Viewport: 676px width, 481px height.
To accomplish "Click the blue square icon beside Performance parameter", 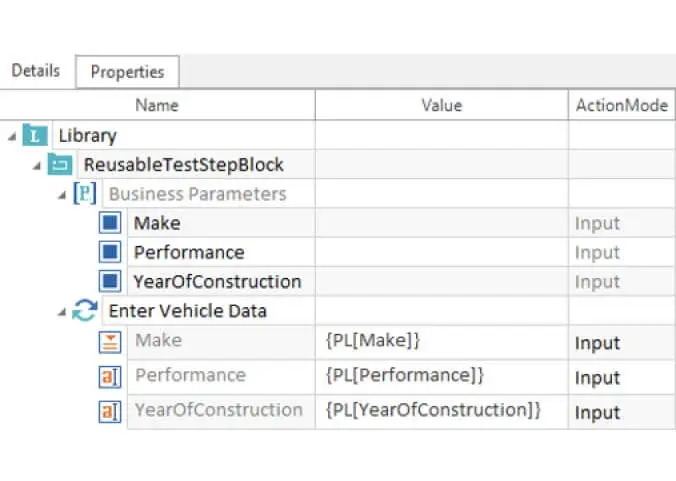I will (110, 252).
